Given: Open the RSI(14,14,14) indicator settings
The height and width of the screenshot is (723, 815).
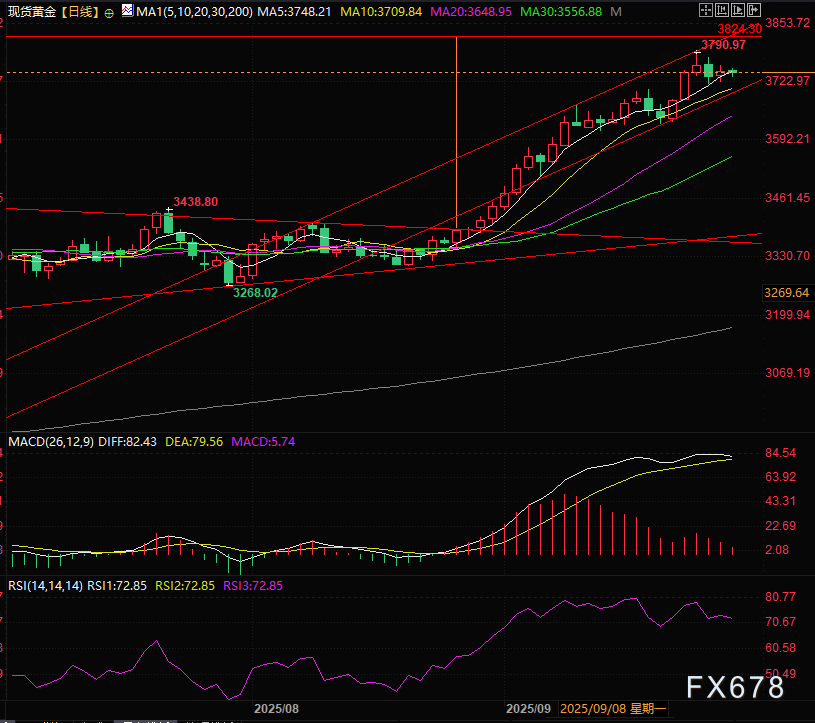Looking at the screenshot, I should [42, 585].
